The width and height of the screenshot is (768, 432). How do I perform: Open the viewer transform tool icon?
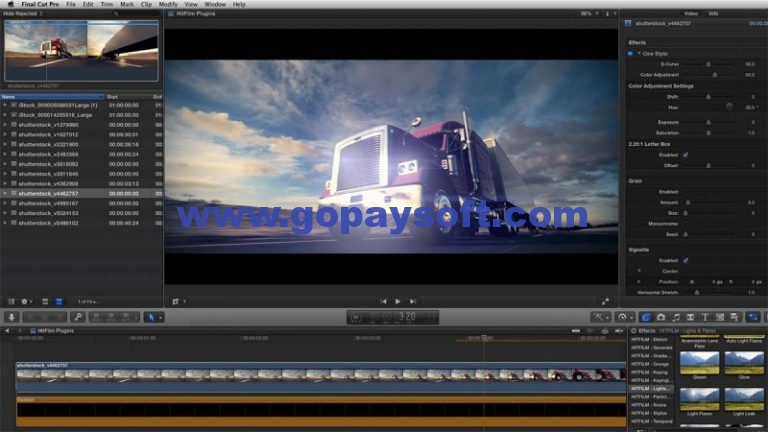point(175,302)
